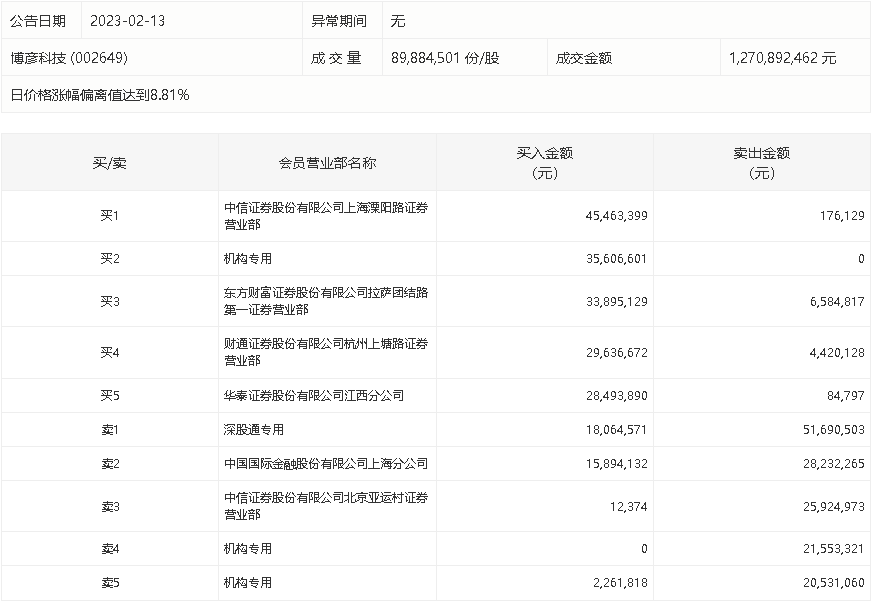The image size is (872, 604).
Task: Select the 买1 row label
Action: [x=110, y=216]
